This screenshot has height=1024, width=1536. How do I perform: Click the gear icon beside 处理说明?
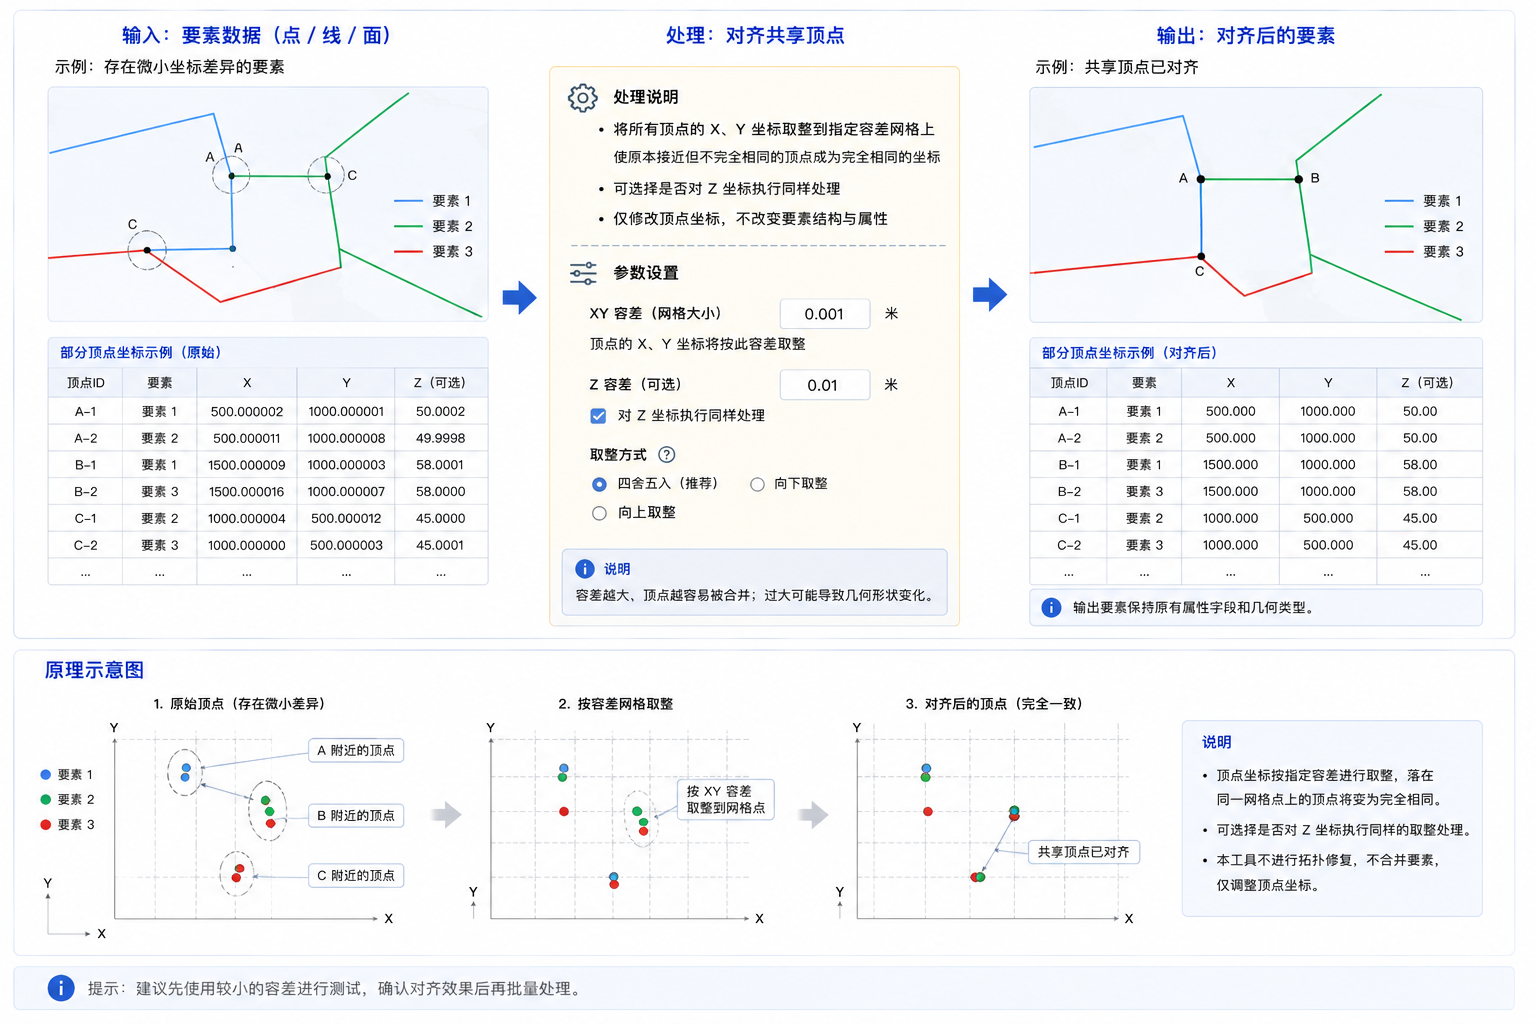tap(582, 97)
